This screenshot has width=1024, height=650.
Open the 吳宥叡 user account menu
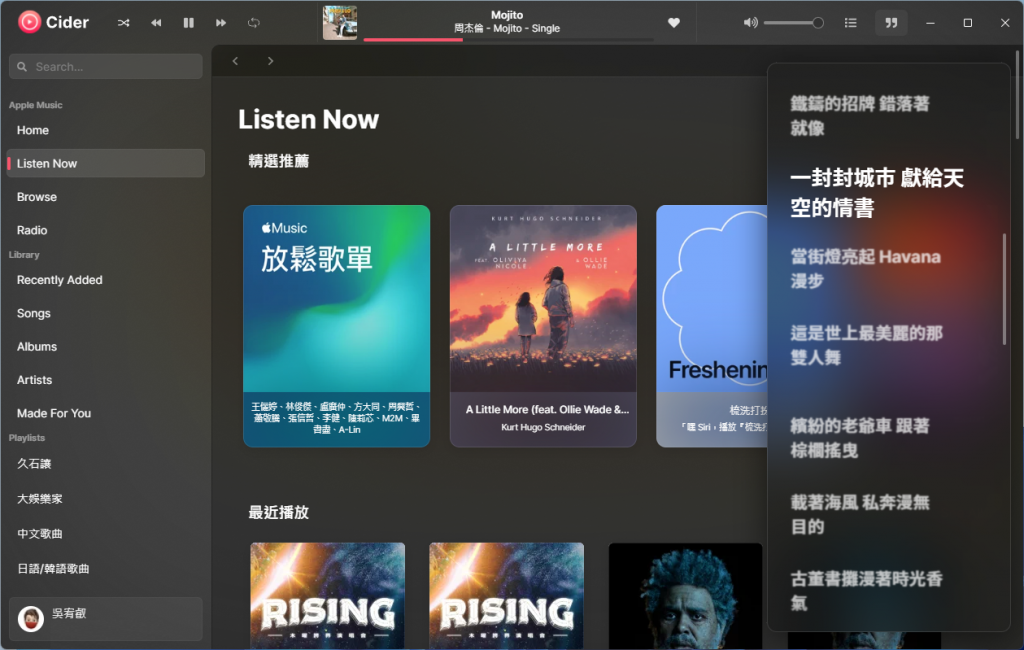106,618
